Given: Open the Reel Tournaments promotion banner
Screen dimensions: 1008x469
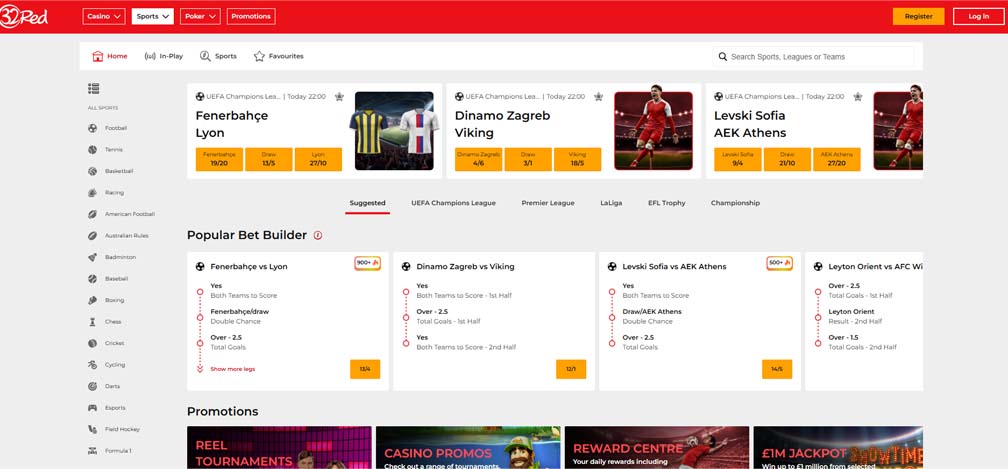Looking at the screenshot, I should 279,448.
